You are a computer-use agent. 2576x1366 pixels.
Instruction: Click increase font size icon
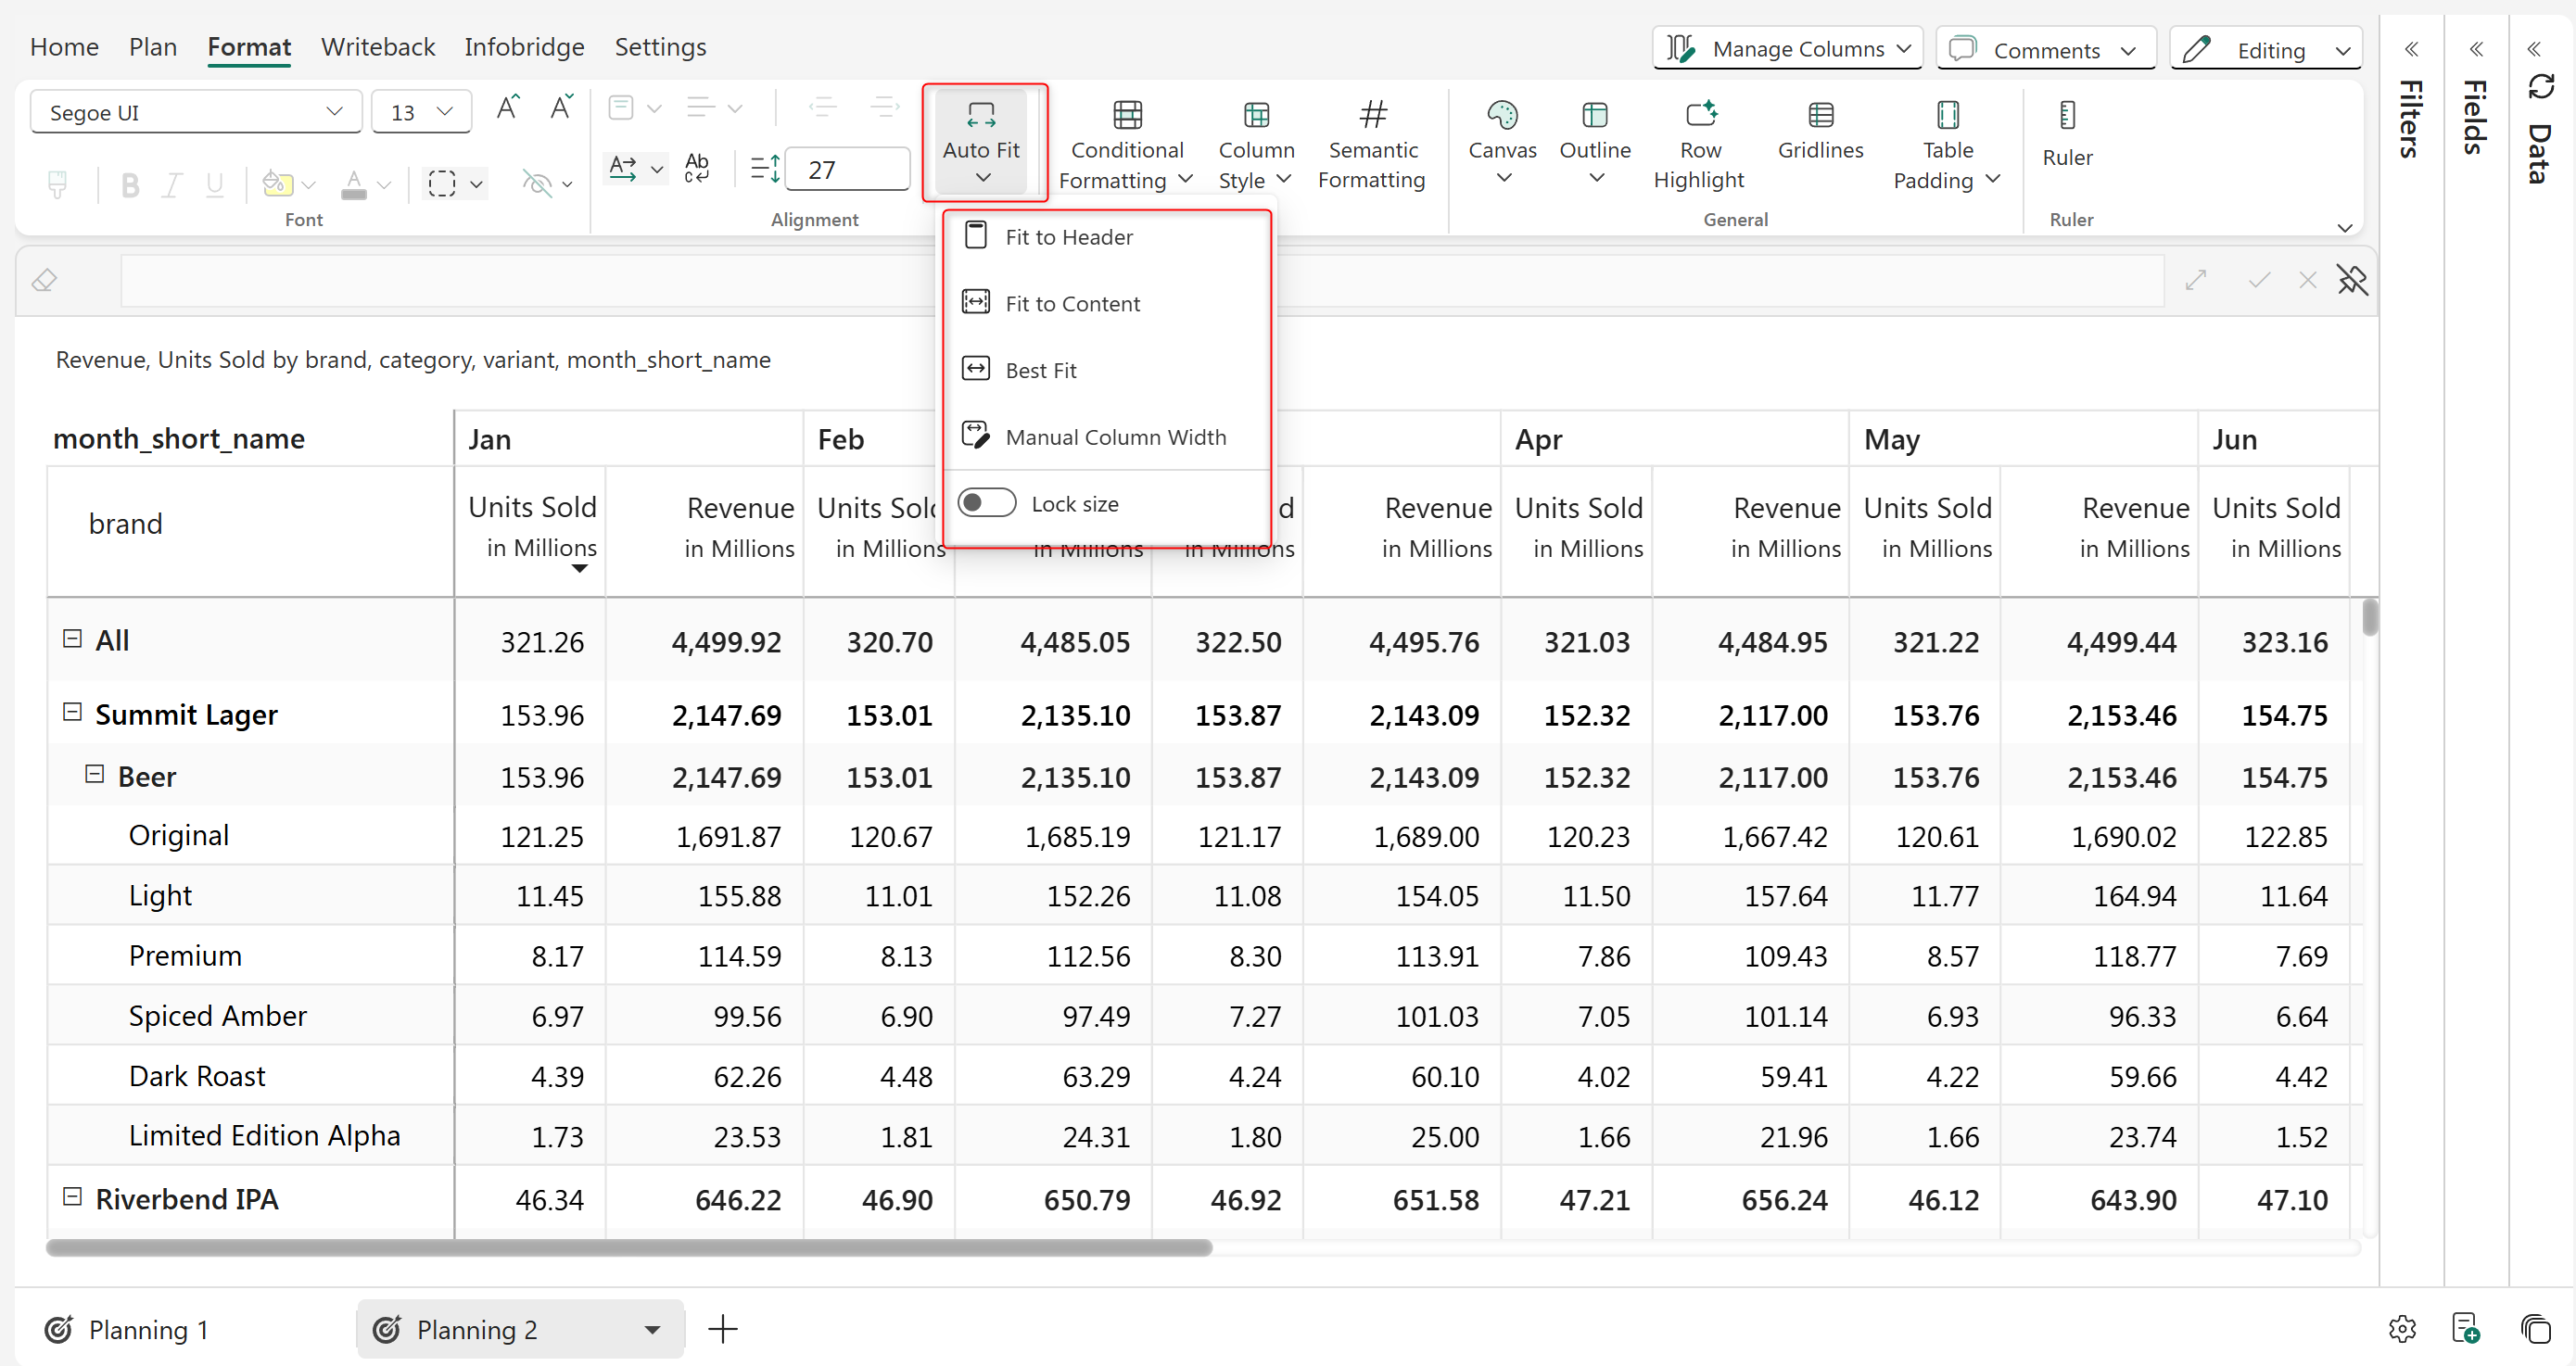pos(508,108)
